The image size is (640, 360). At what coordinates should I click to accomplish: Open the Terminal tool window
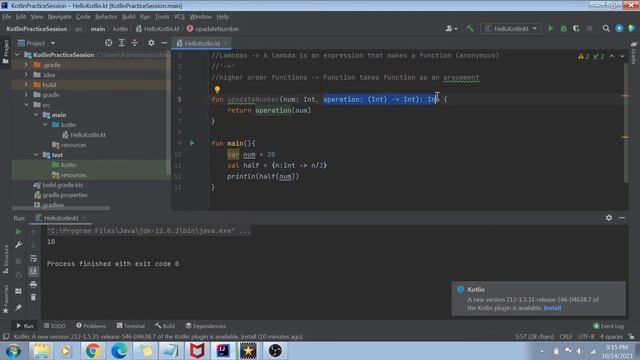pyautogui.click(x=130, y=326)
